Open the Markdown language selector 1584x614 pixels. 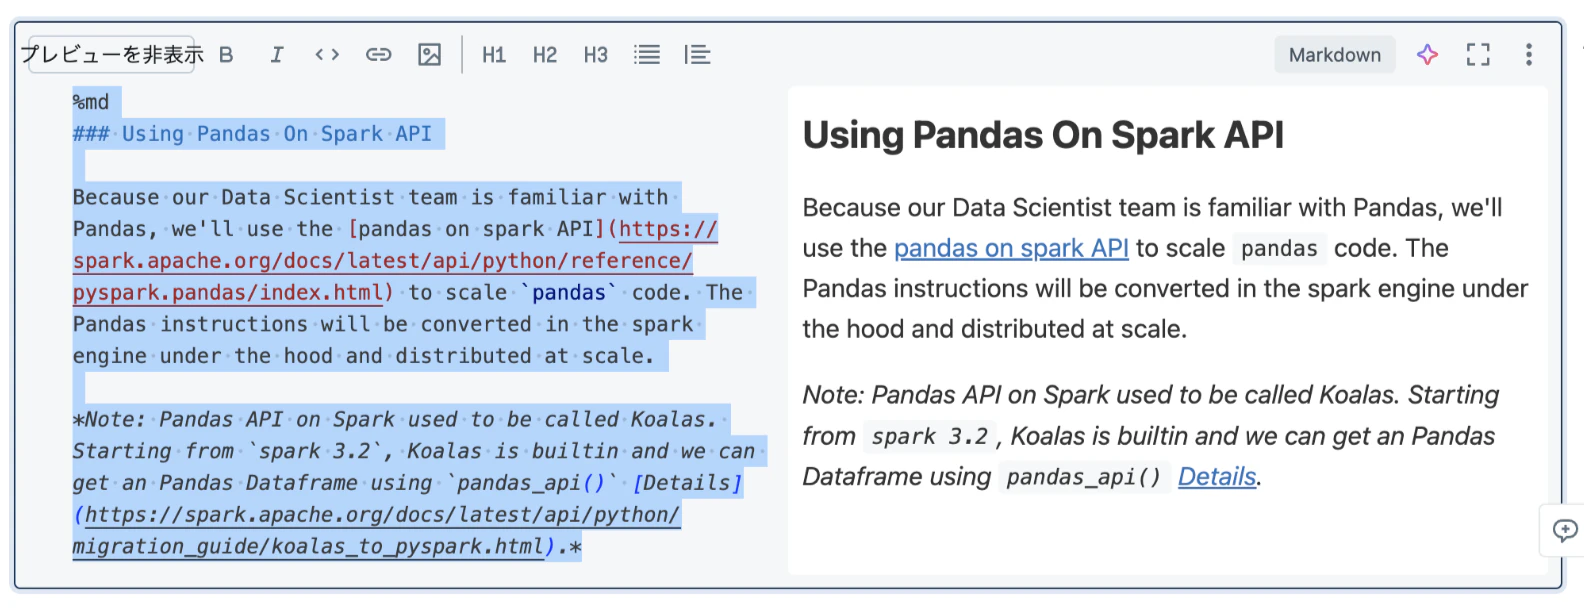click(x=1334, y=55)
